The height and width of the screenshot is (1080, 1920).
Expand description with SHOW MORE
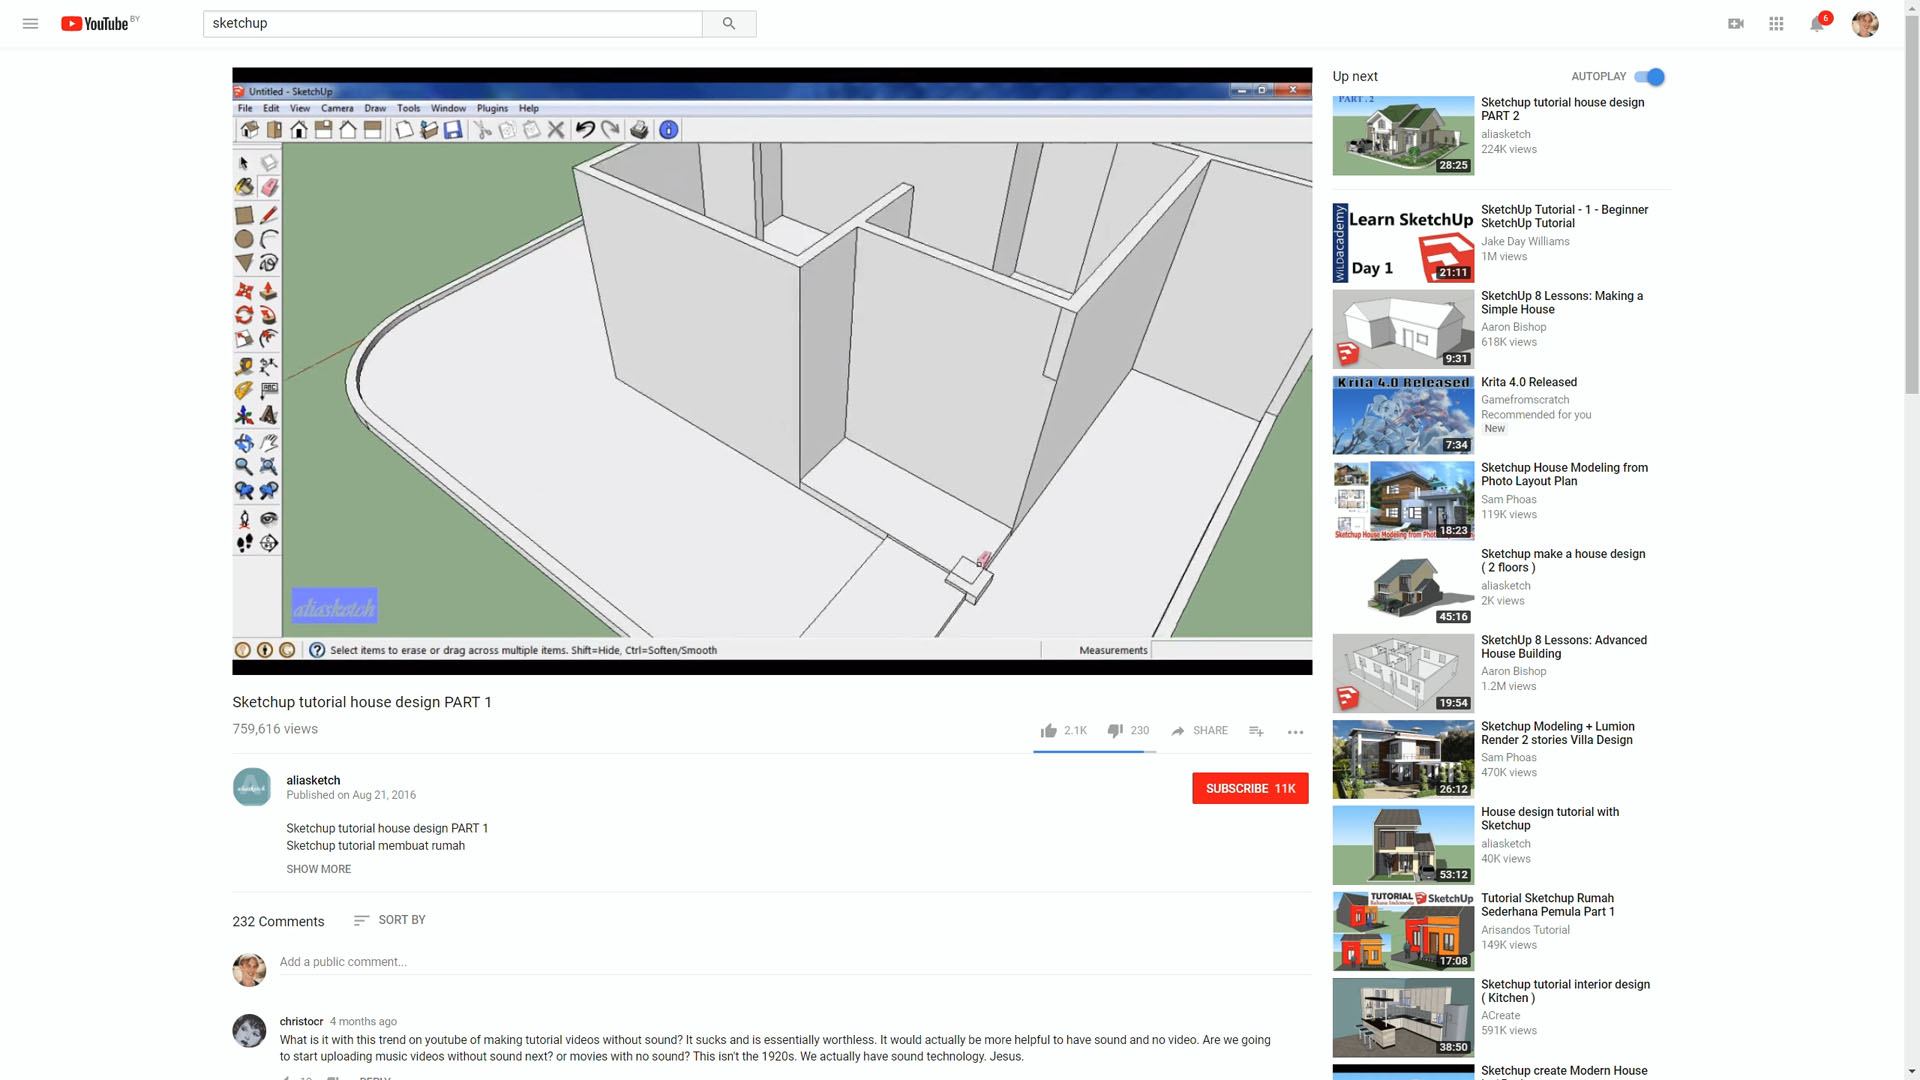click(x=318, y=869)
